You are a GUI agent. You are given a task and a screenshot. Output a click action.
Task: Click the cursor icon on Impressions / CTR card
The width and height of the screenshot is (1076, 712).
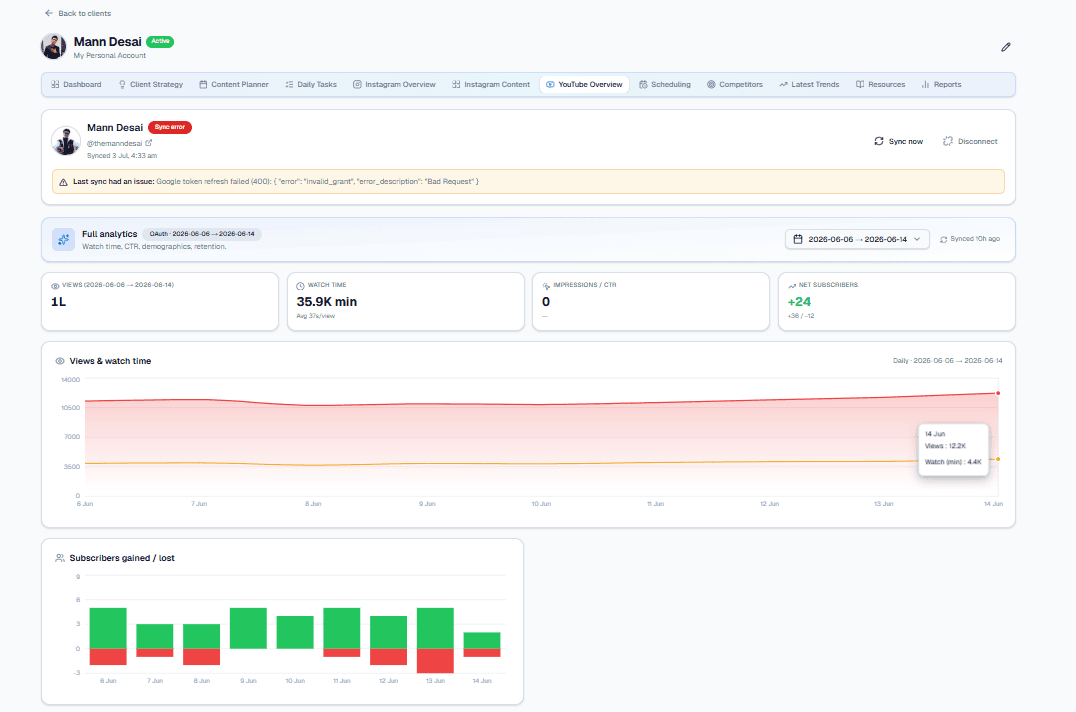click(x=546, y=286)
